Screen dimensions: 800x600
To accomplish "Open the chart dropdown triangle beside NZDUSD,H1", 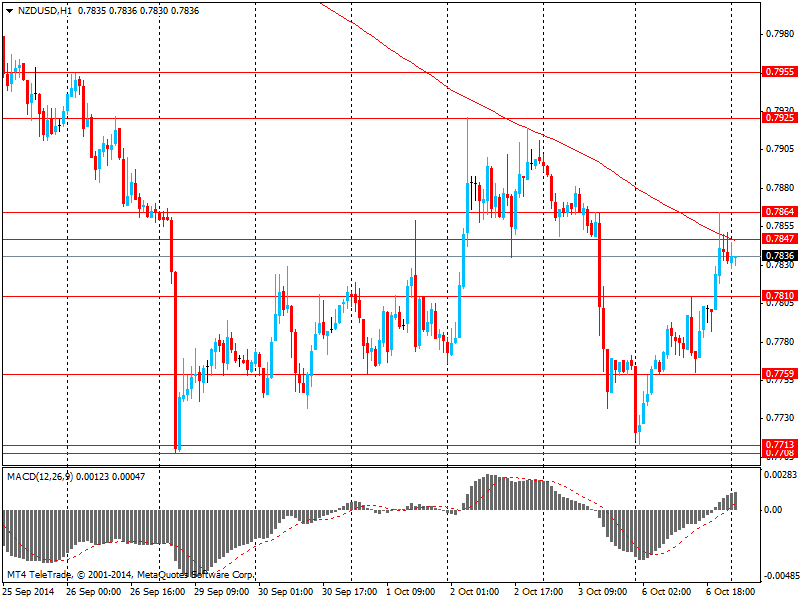I will [x=10, y=11].
